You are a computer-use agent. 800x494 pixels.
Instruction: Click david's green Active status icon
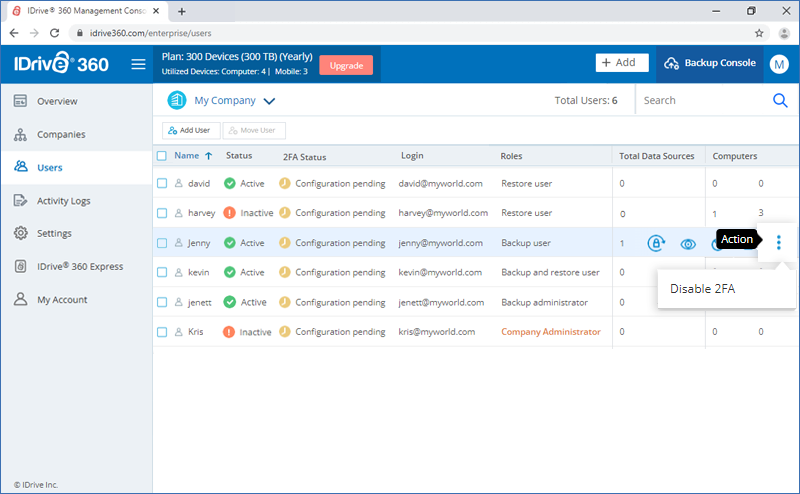(x=230, y=183)
